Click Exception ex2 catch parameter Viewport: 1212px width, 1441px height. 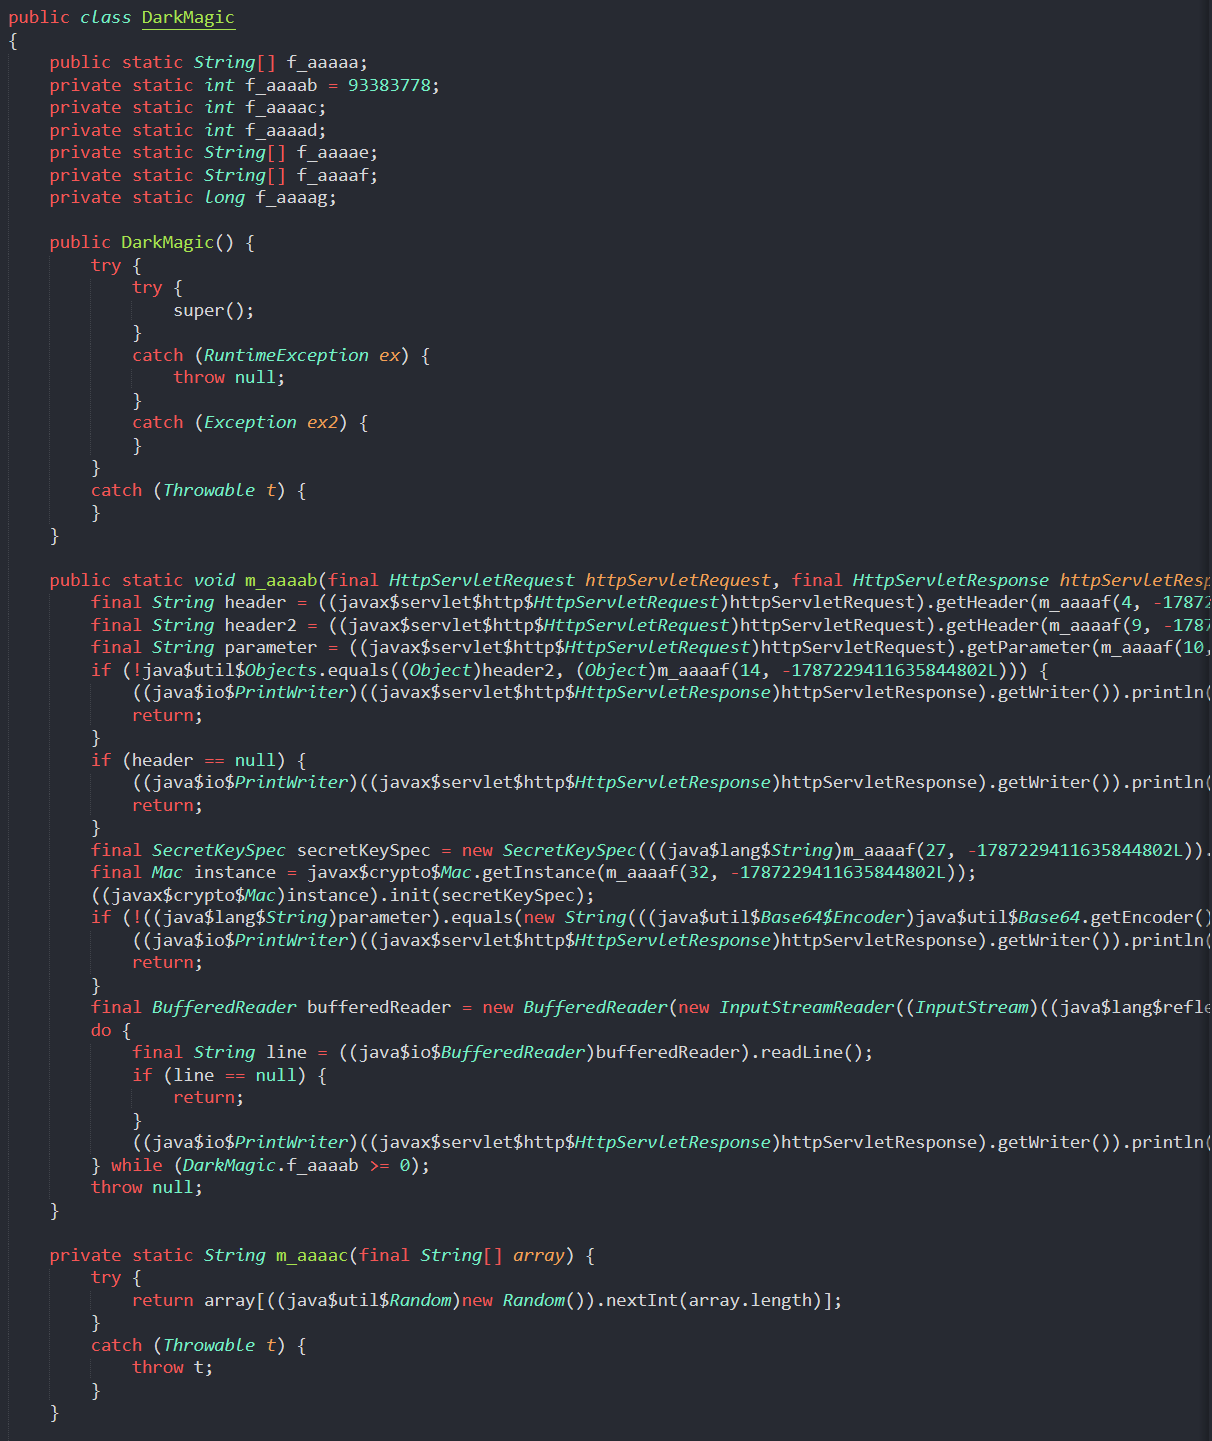[271, 422]
